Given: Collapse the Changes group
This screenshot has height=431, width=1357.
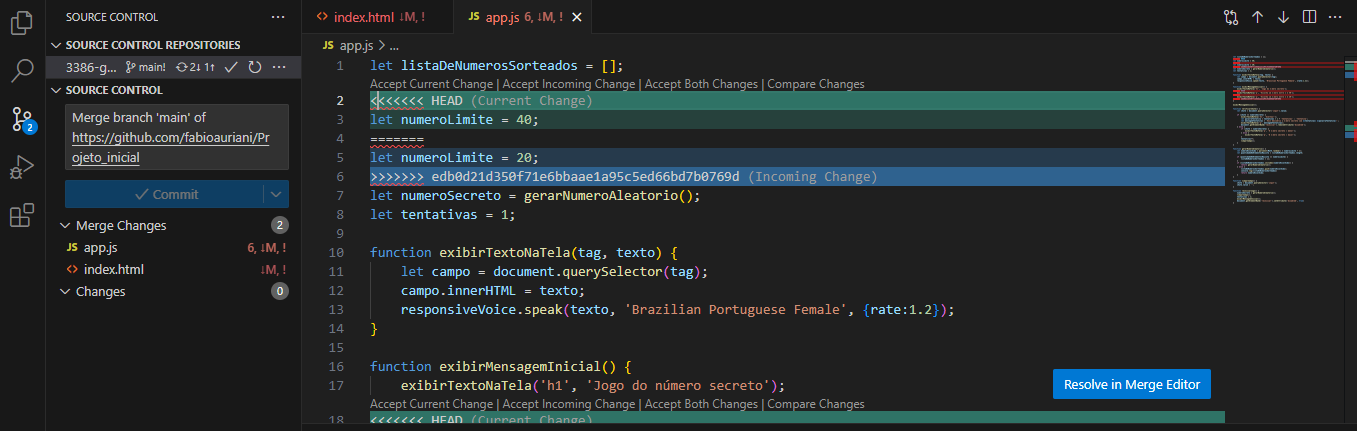Looking at the screenshot, I should point(66,292).
